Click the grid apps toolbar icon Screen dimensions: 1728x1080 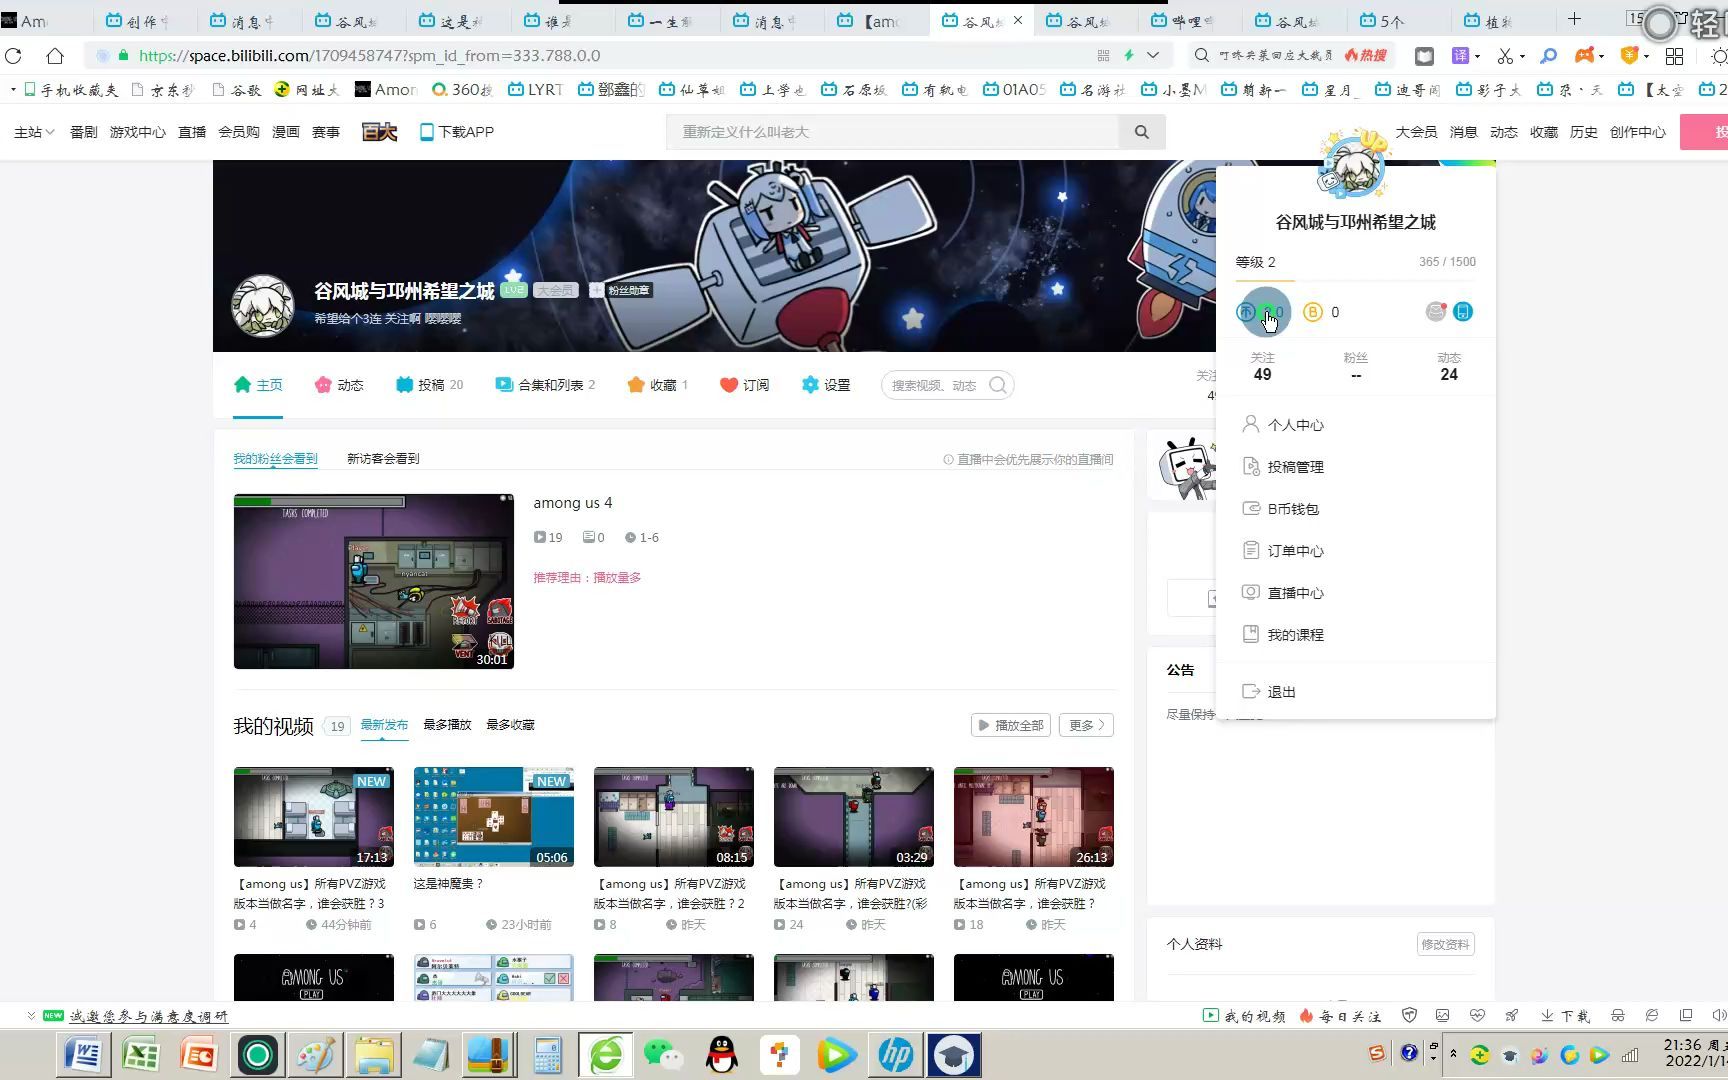1674,56
